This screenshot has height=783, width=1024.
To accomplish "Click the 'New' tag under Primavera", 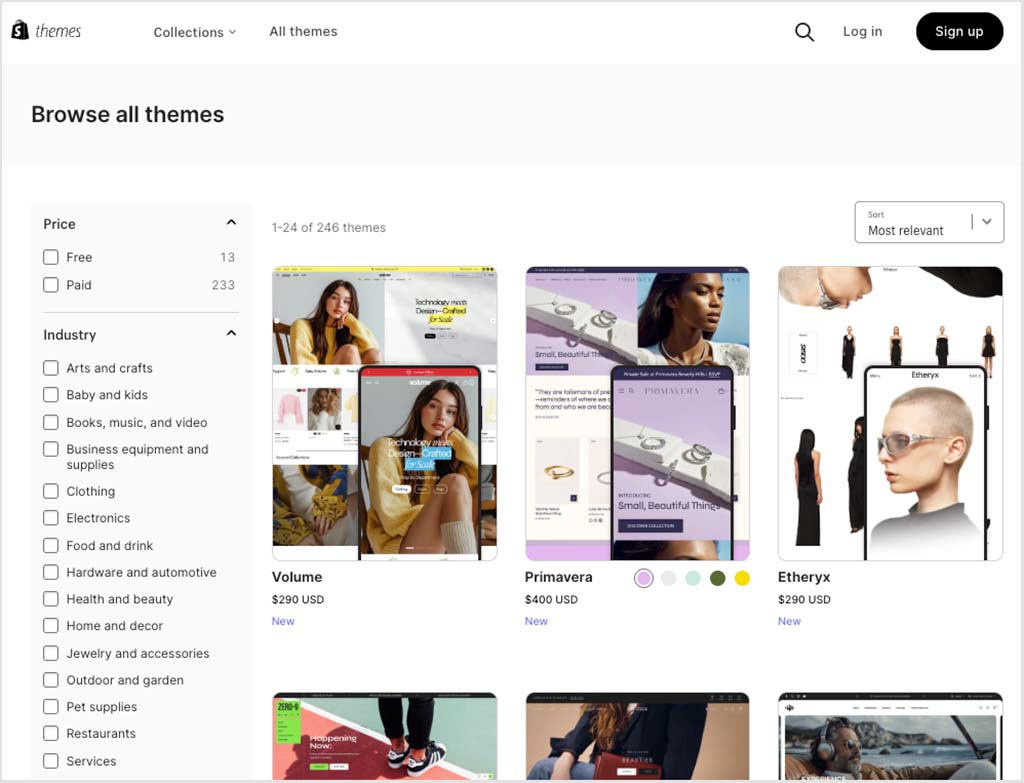I will click(536, 621).
